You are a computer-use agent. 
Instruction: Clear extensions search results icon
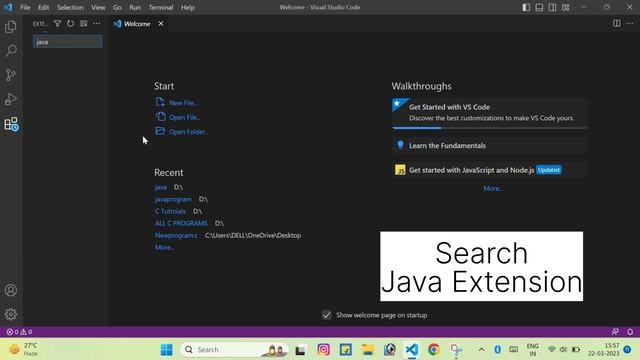coord(83,24)
